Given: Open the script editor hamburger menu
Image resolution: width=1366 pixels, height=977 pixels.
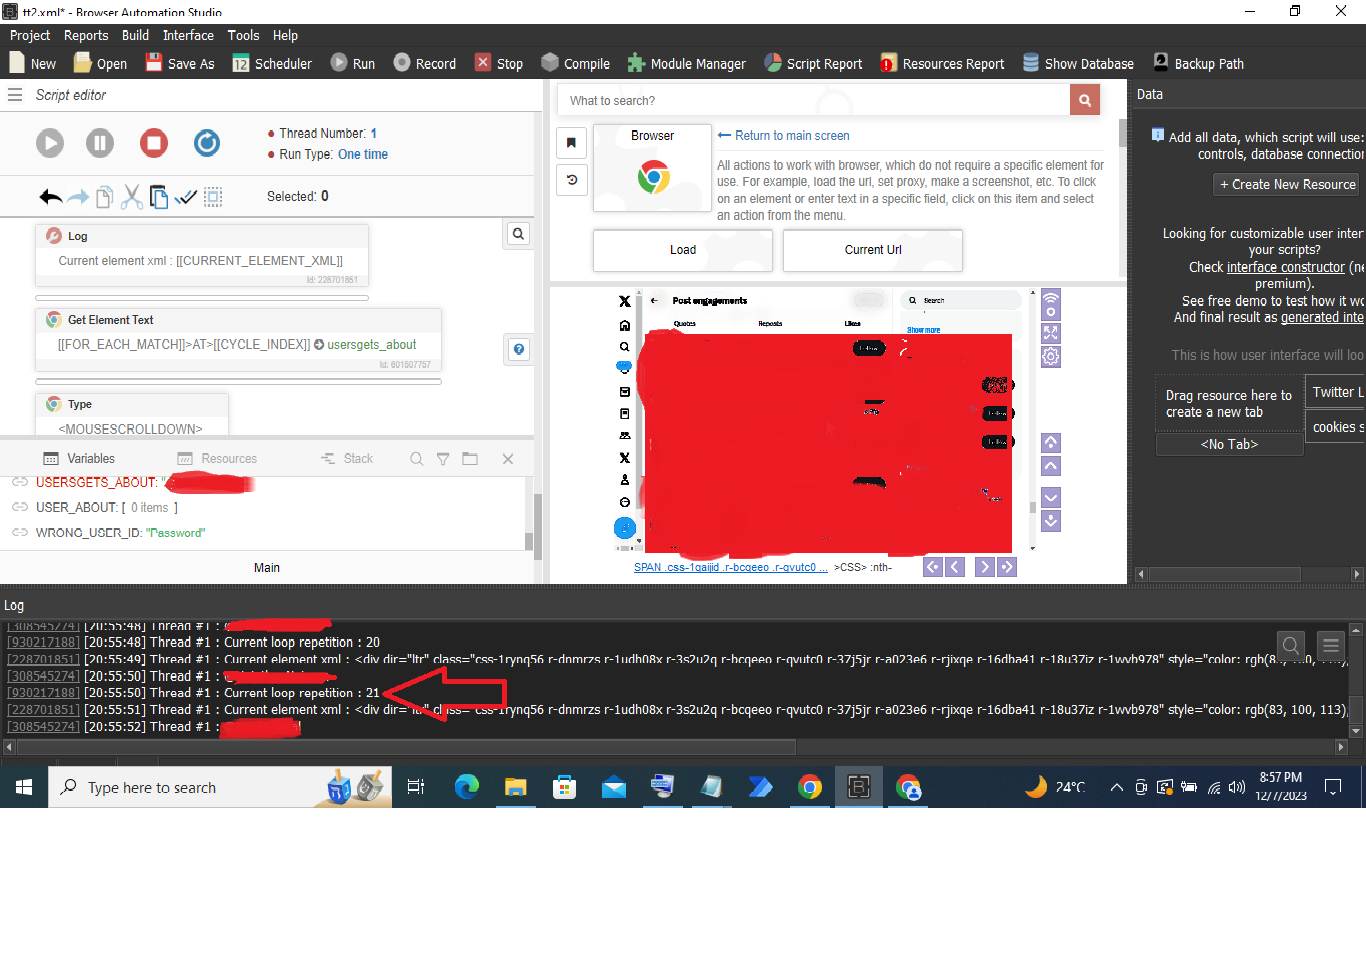Looking at the screenshot, I should pos(15,95).
